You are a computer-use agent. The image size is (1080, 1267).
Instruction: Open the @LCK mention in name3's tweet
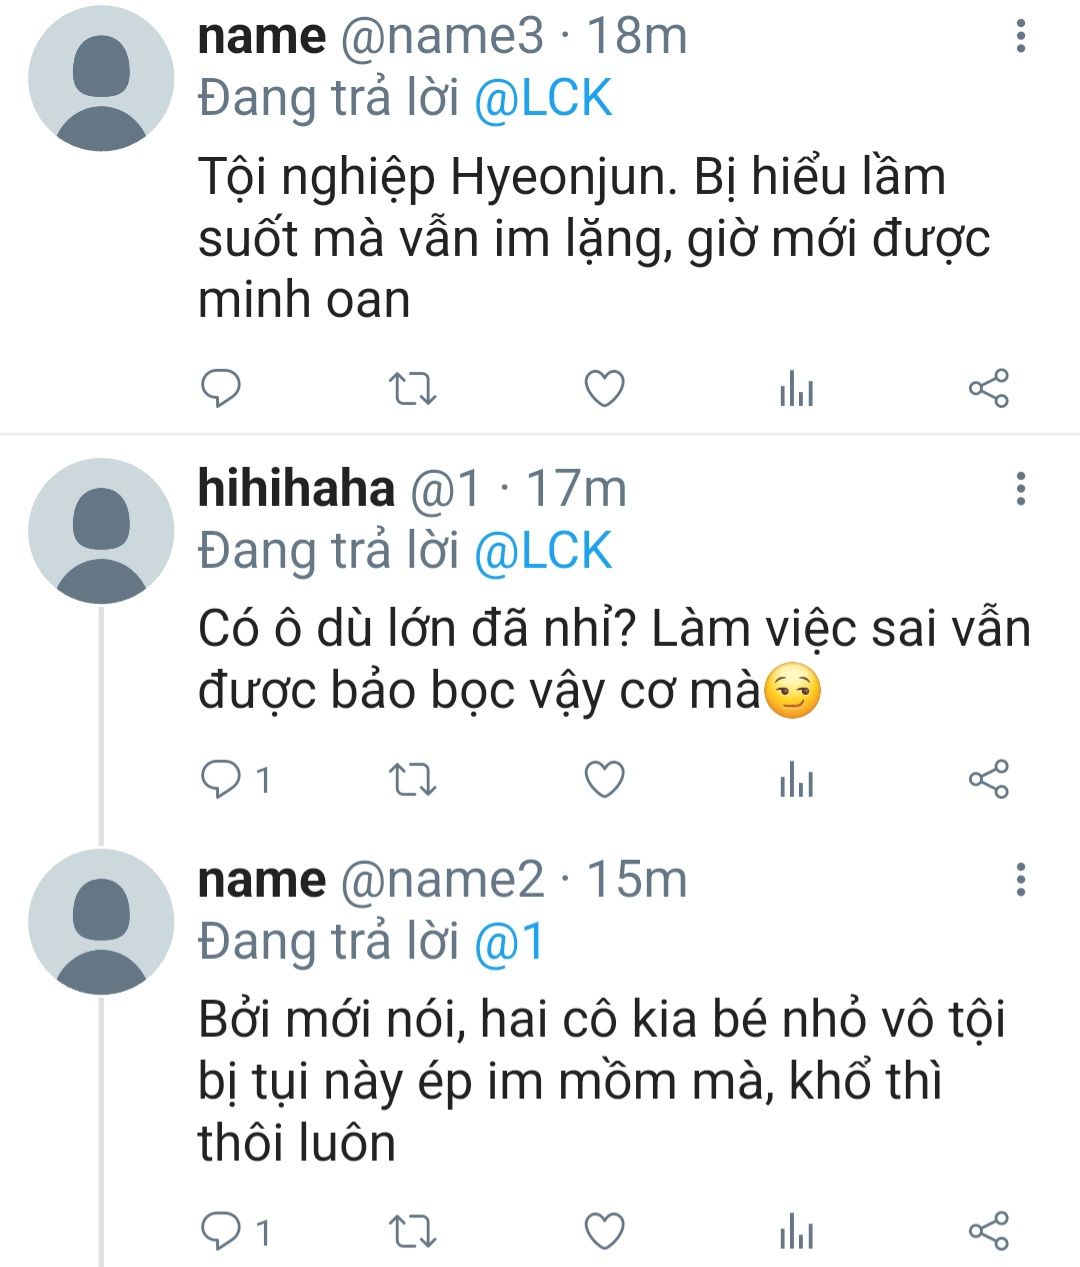(542, 99)
